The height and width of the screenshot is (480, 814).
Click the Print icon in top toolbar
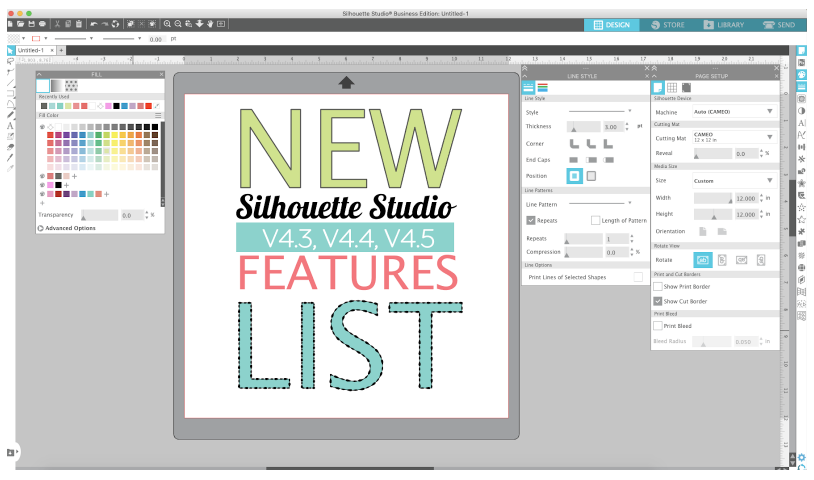(42, 23)
